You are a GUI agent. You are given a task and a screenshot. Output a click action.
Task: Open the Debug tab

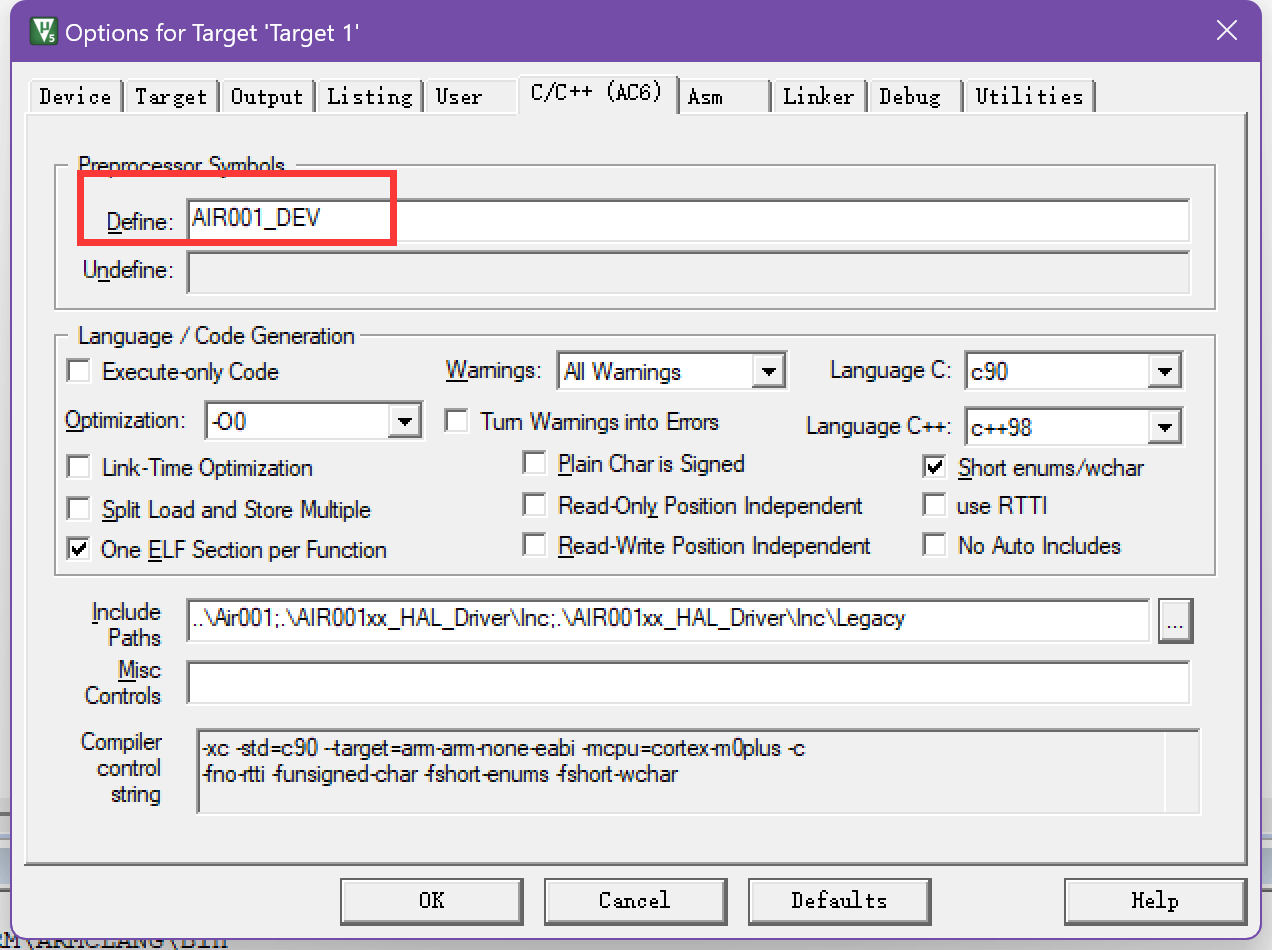910,97
